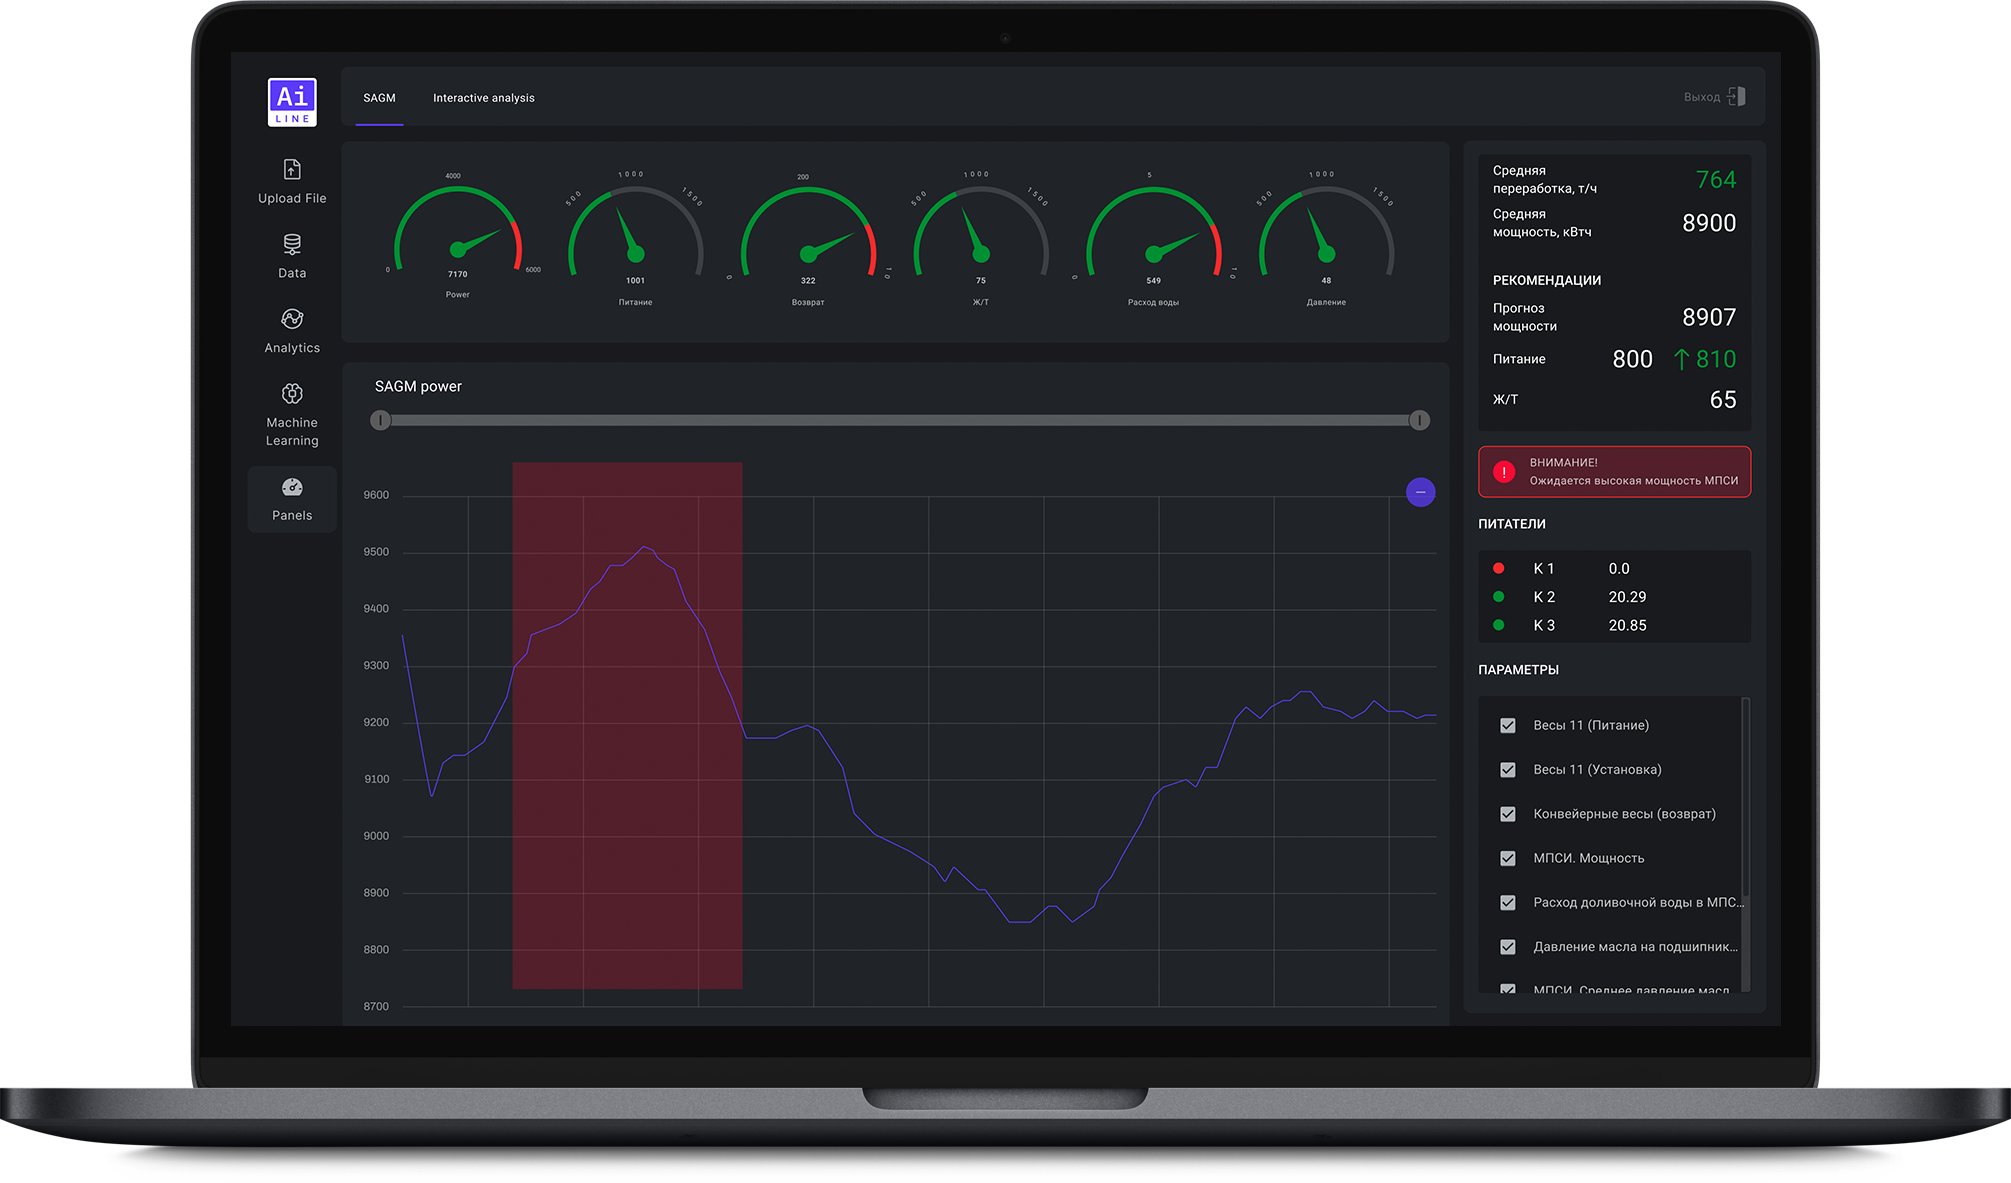This screenshot has width=2011, height=1183.
Task: Uncheck МПСИ. Мощность parameter
Action: (1508, 858)
